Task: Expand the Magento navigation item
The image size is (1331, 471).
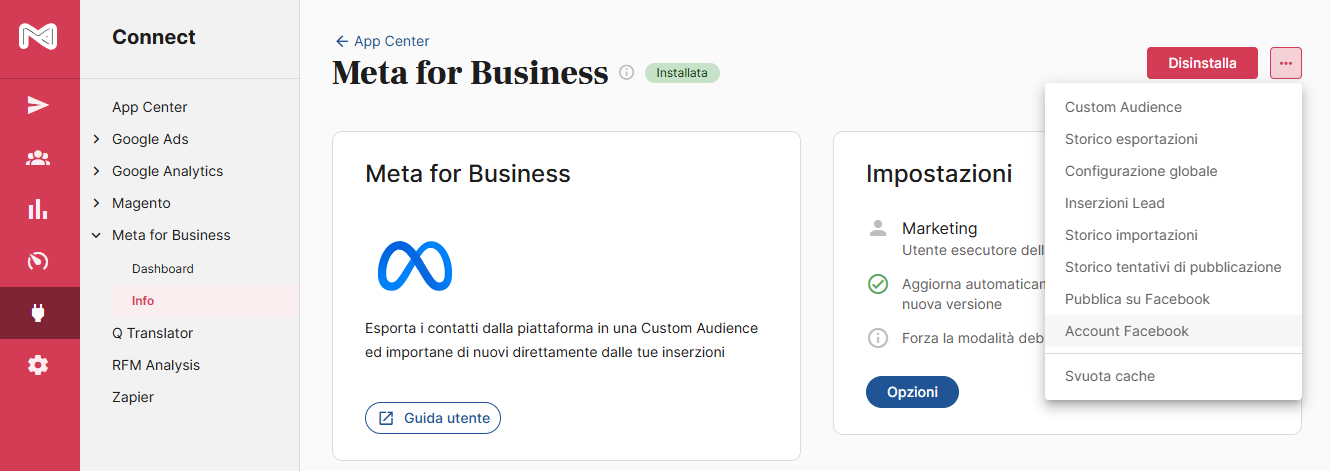Action: (96, 203)
